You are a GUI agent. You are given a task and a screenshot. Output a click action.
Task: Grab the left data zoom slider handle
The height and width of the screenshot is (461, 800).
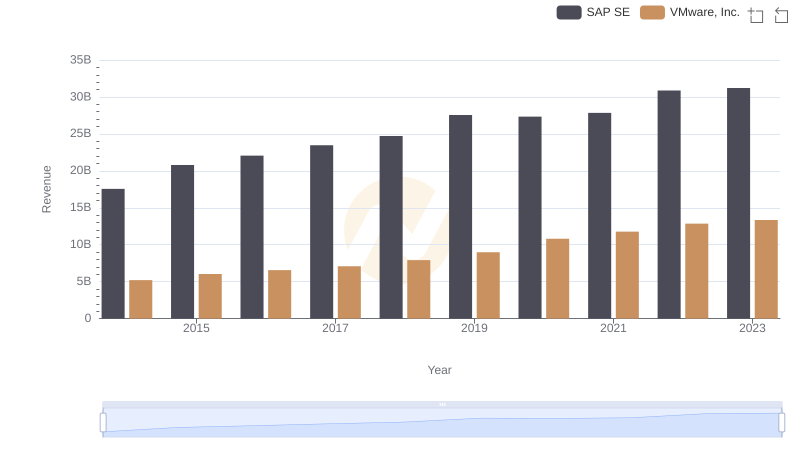click(x=103, y=423)
